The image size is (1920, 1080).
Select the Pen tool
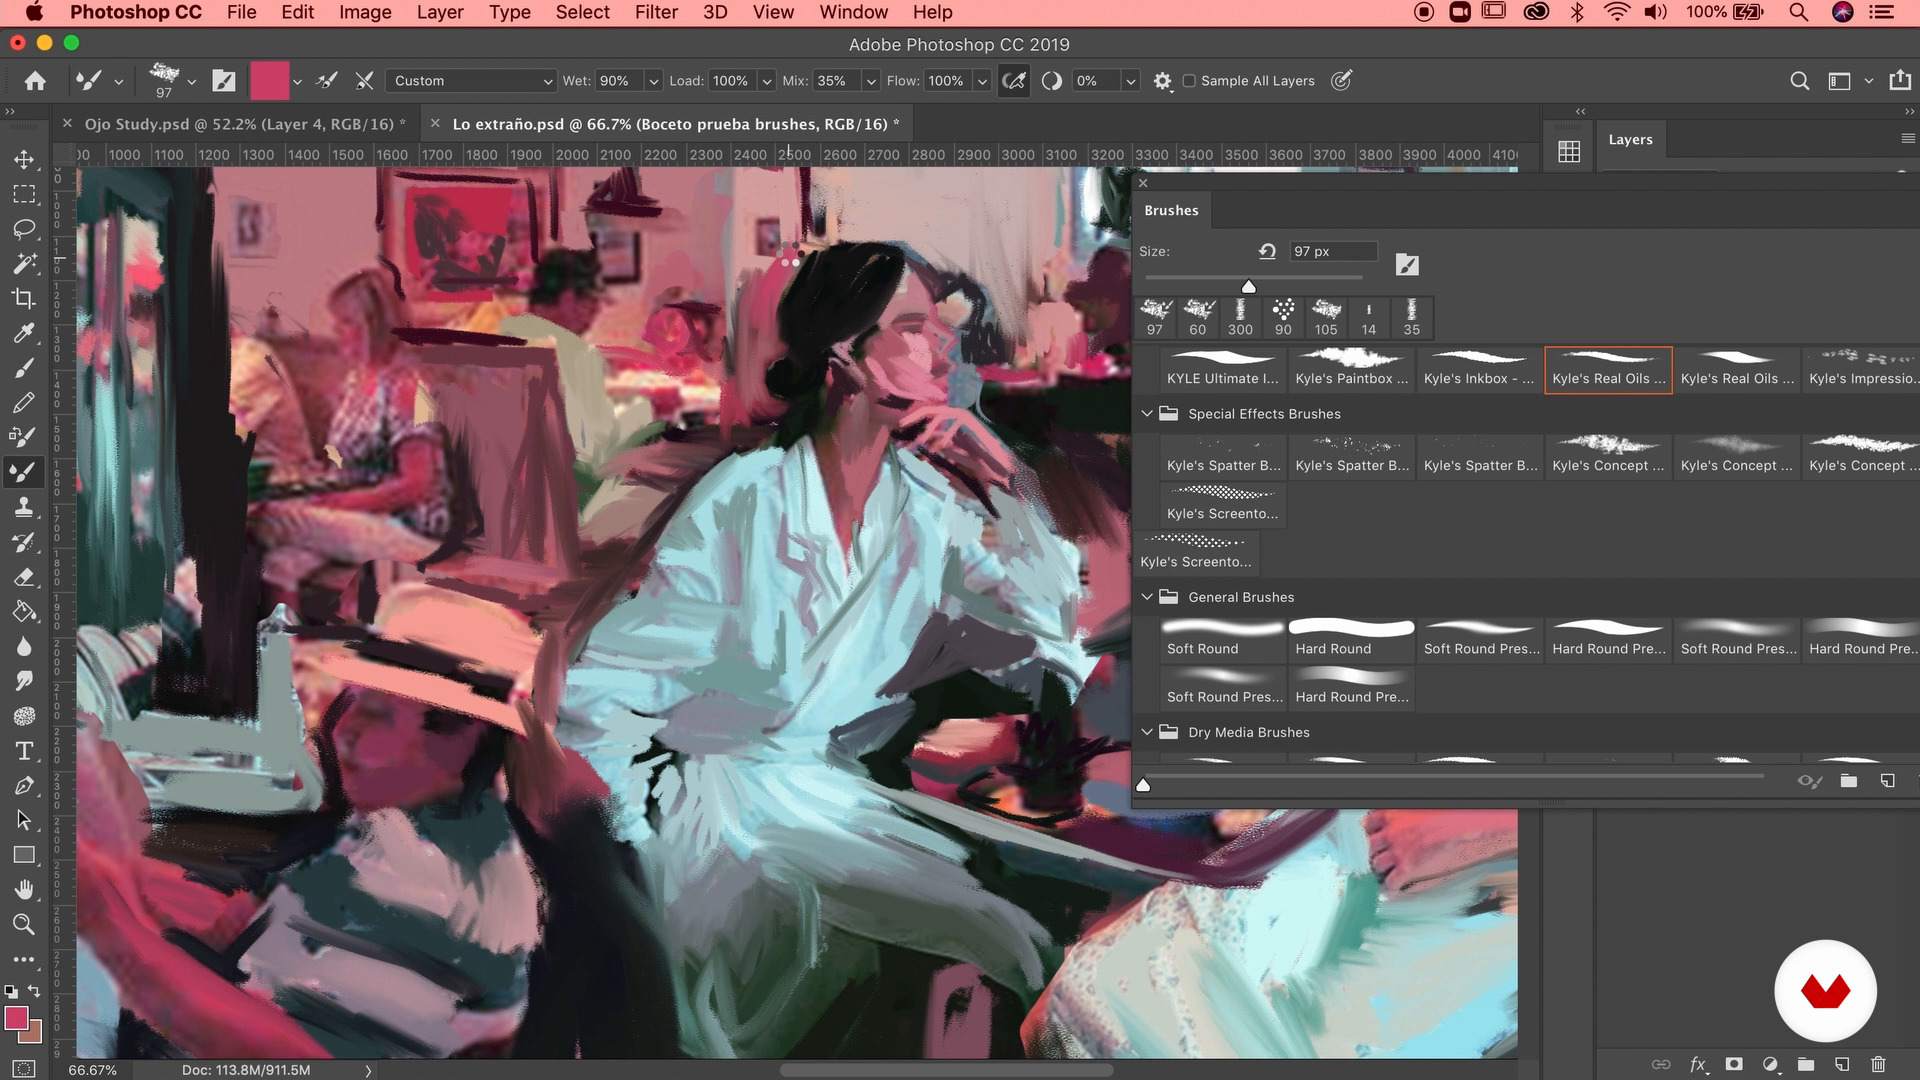pos(24,786)
